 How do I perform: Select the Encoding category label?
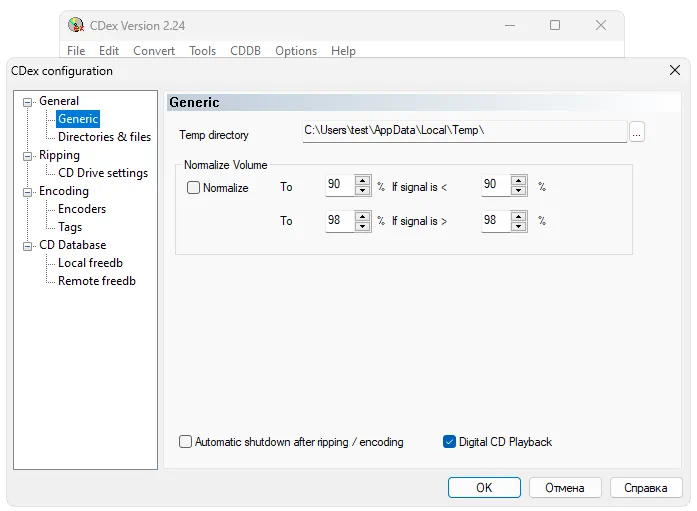click(x=64, y=191)
